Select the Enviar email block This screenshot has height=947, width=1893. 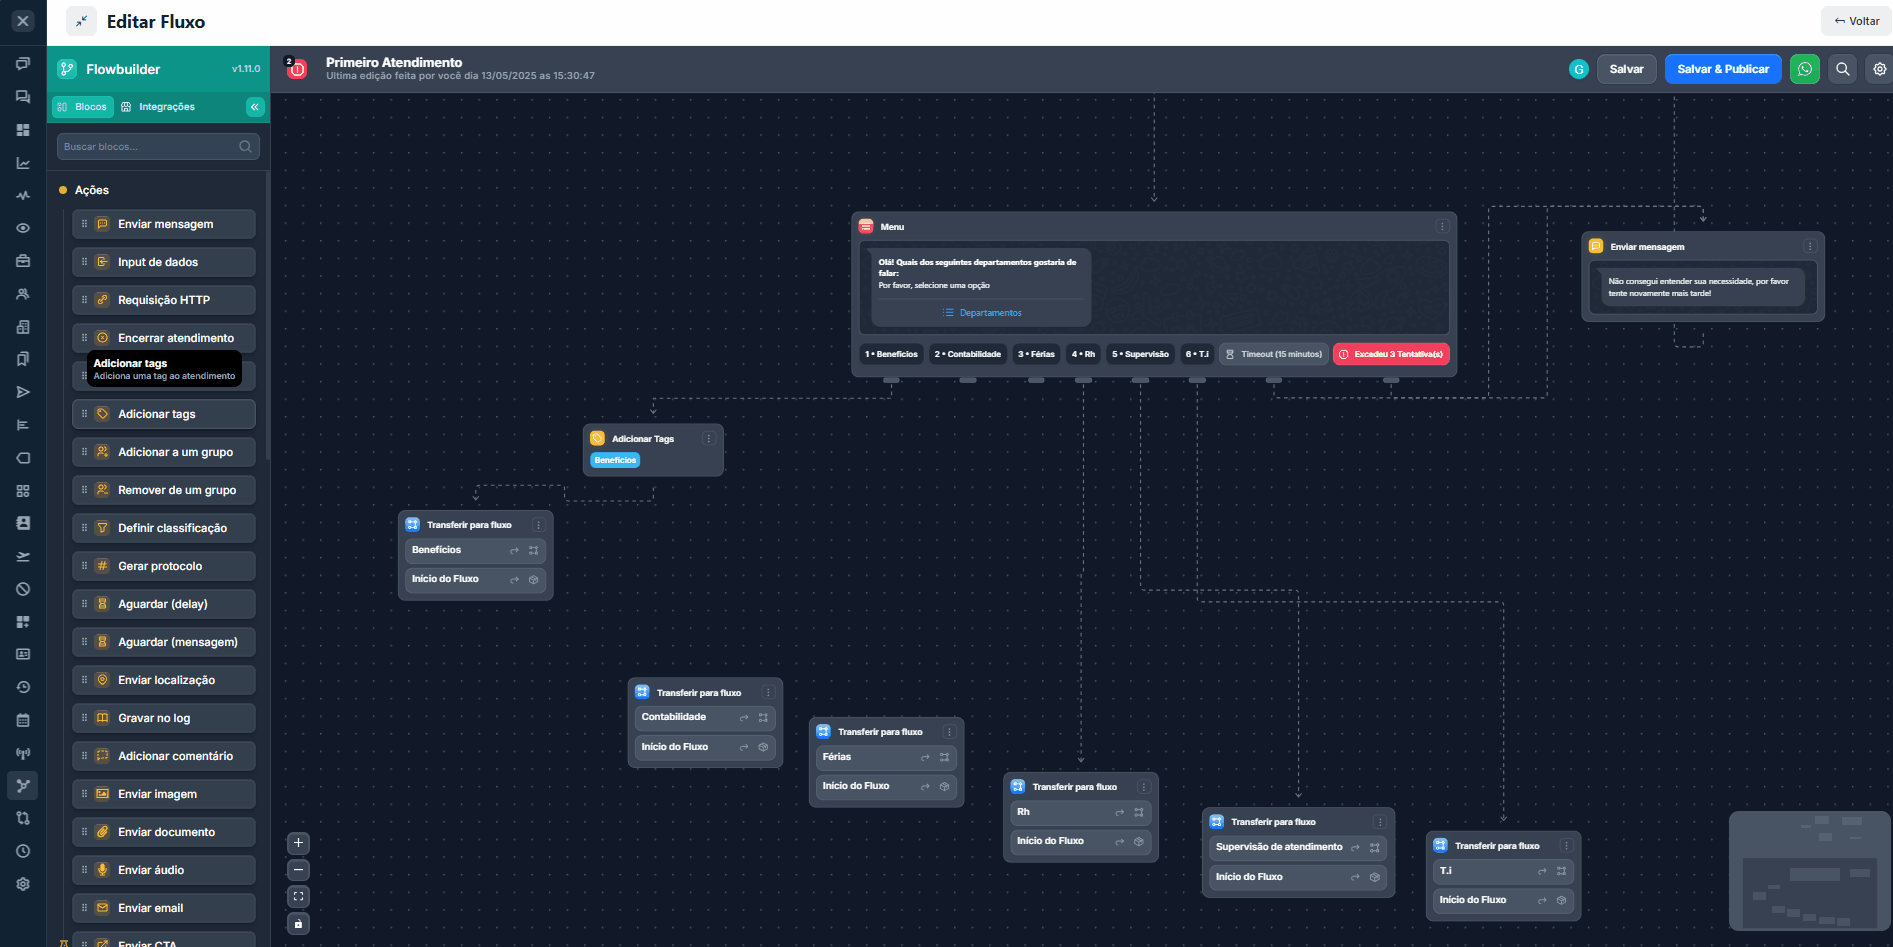164,908
